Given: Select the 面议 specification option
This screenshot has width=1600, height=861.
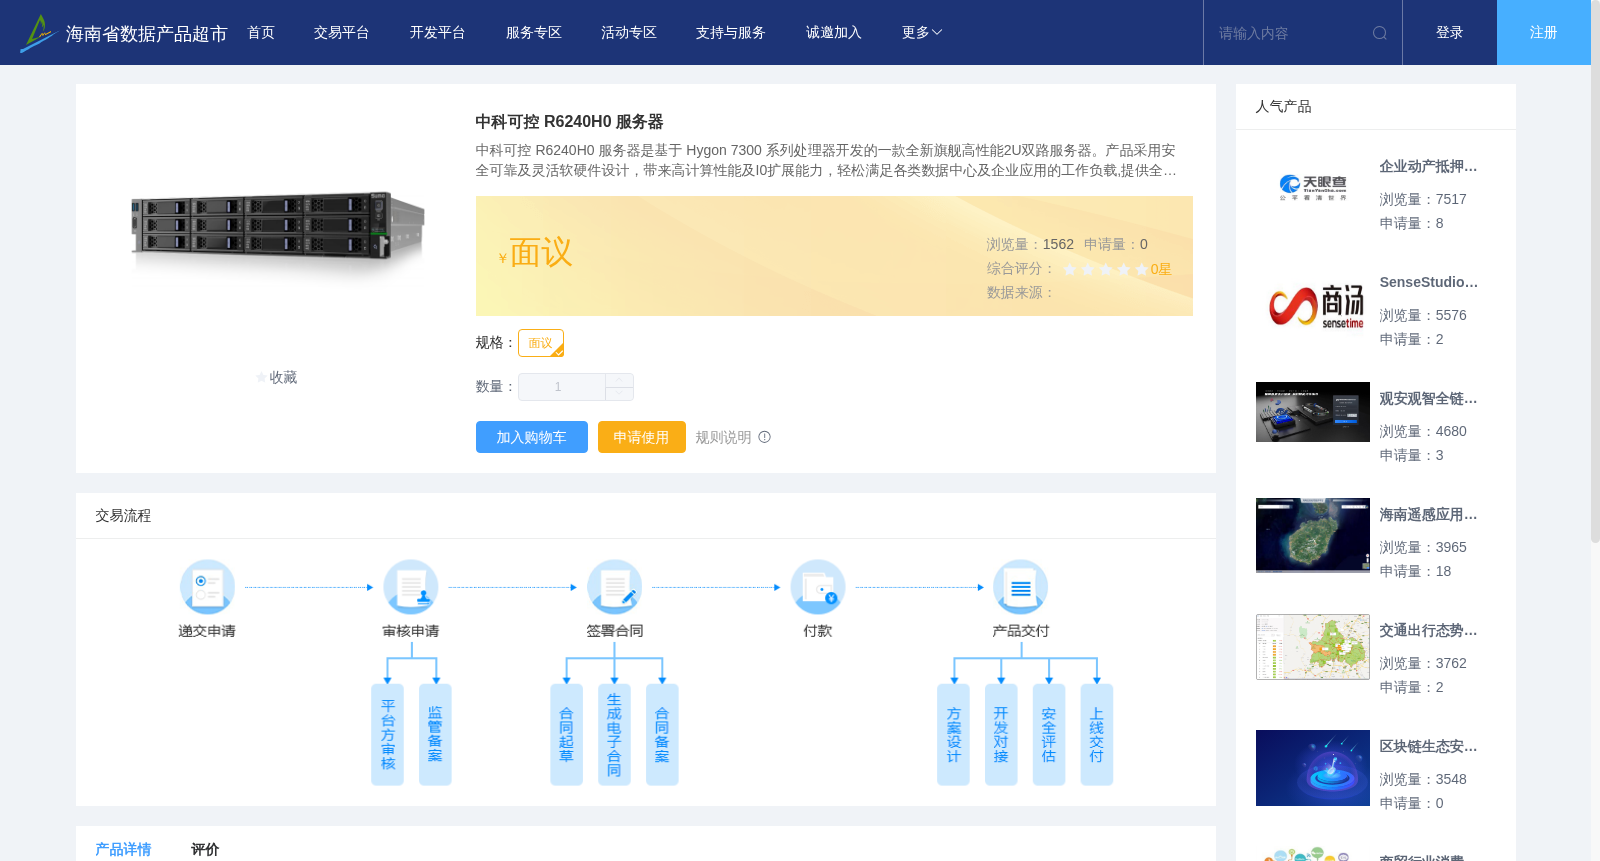Looking at the screenshot, I should pos(541,343).
